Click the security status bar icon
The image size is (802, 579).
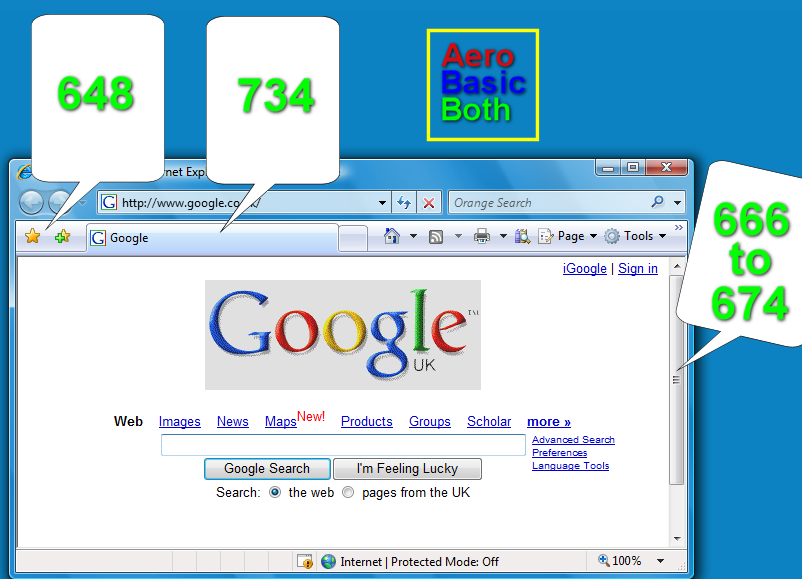pyautogui.click(x=305, y=562)
